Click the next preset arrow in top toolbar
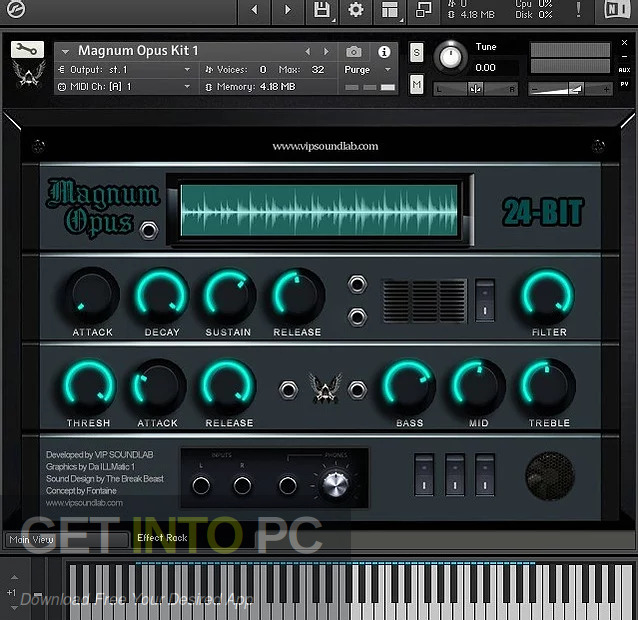 coord(288,9)
